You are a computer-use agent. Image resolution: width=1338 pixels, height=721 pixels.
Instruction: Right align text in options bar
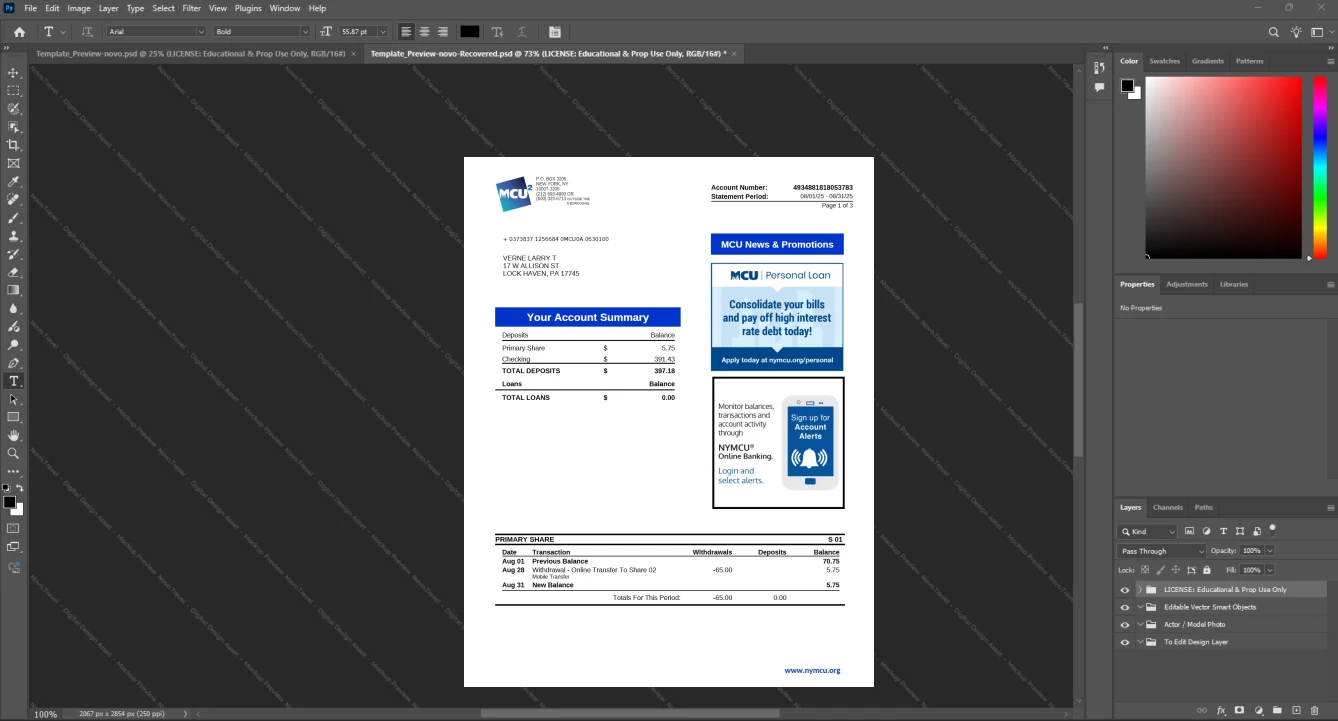442,32
